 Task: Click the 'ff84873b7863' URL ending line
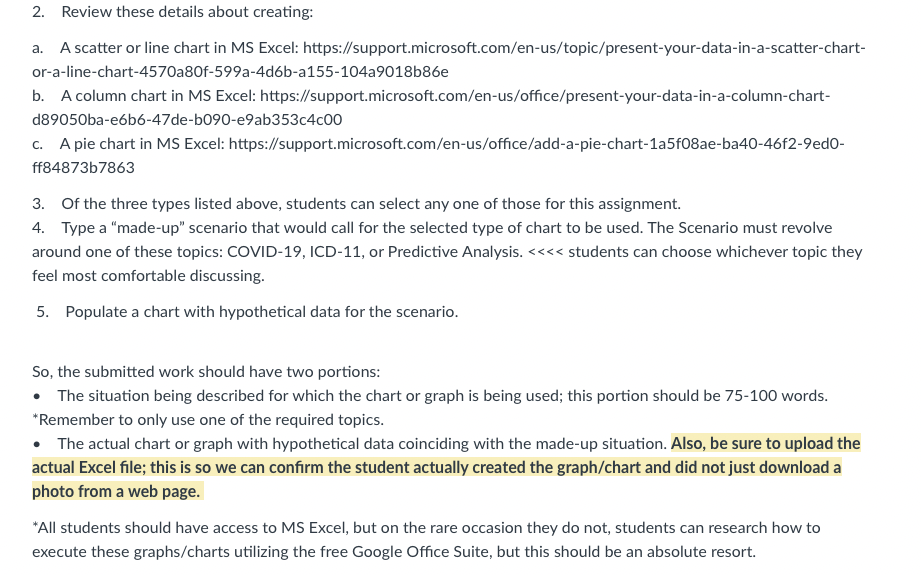point(83,168)
